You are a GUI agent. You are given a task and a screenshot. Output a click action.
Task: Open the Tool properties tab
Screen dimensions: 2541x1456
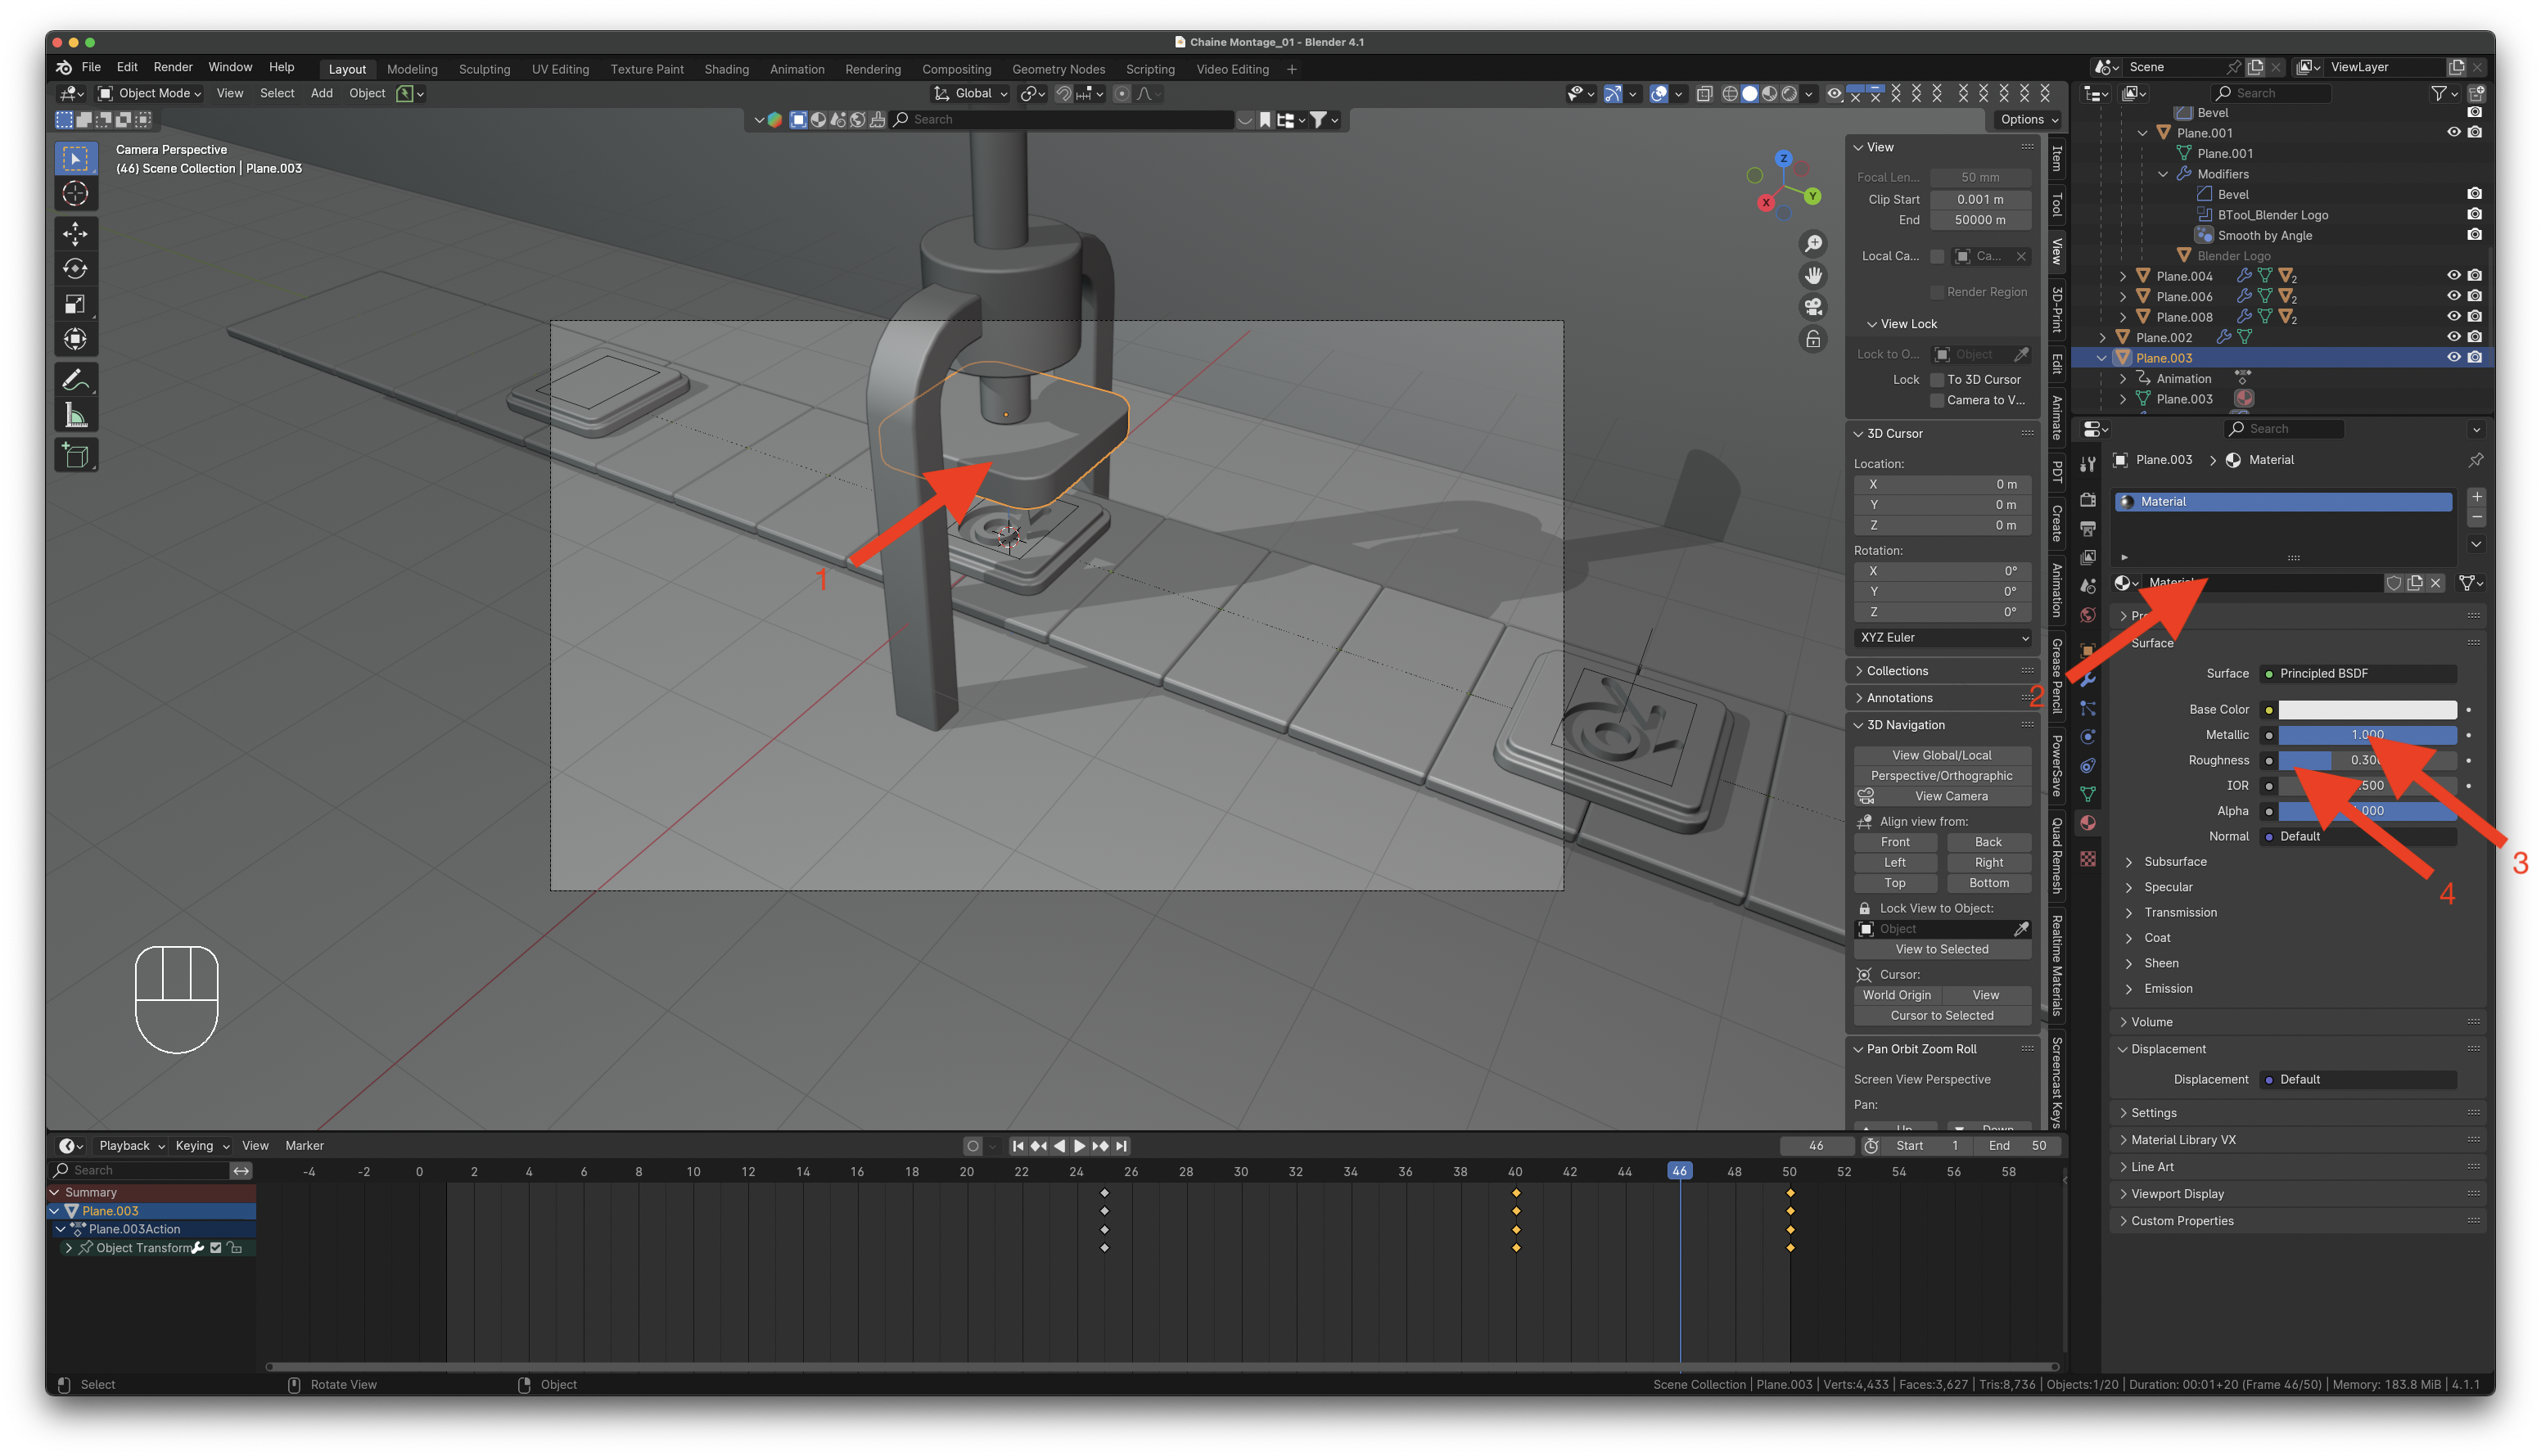tap(2087, 464)
